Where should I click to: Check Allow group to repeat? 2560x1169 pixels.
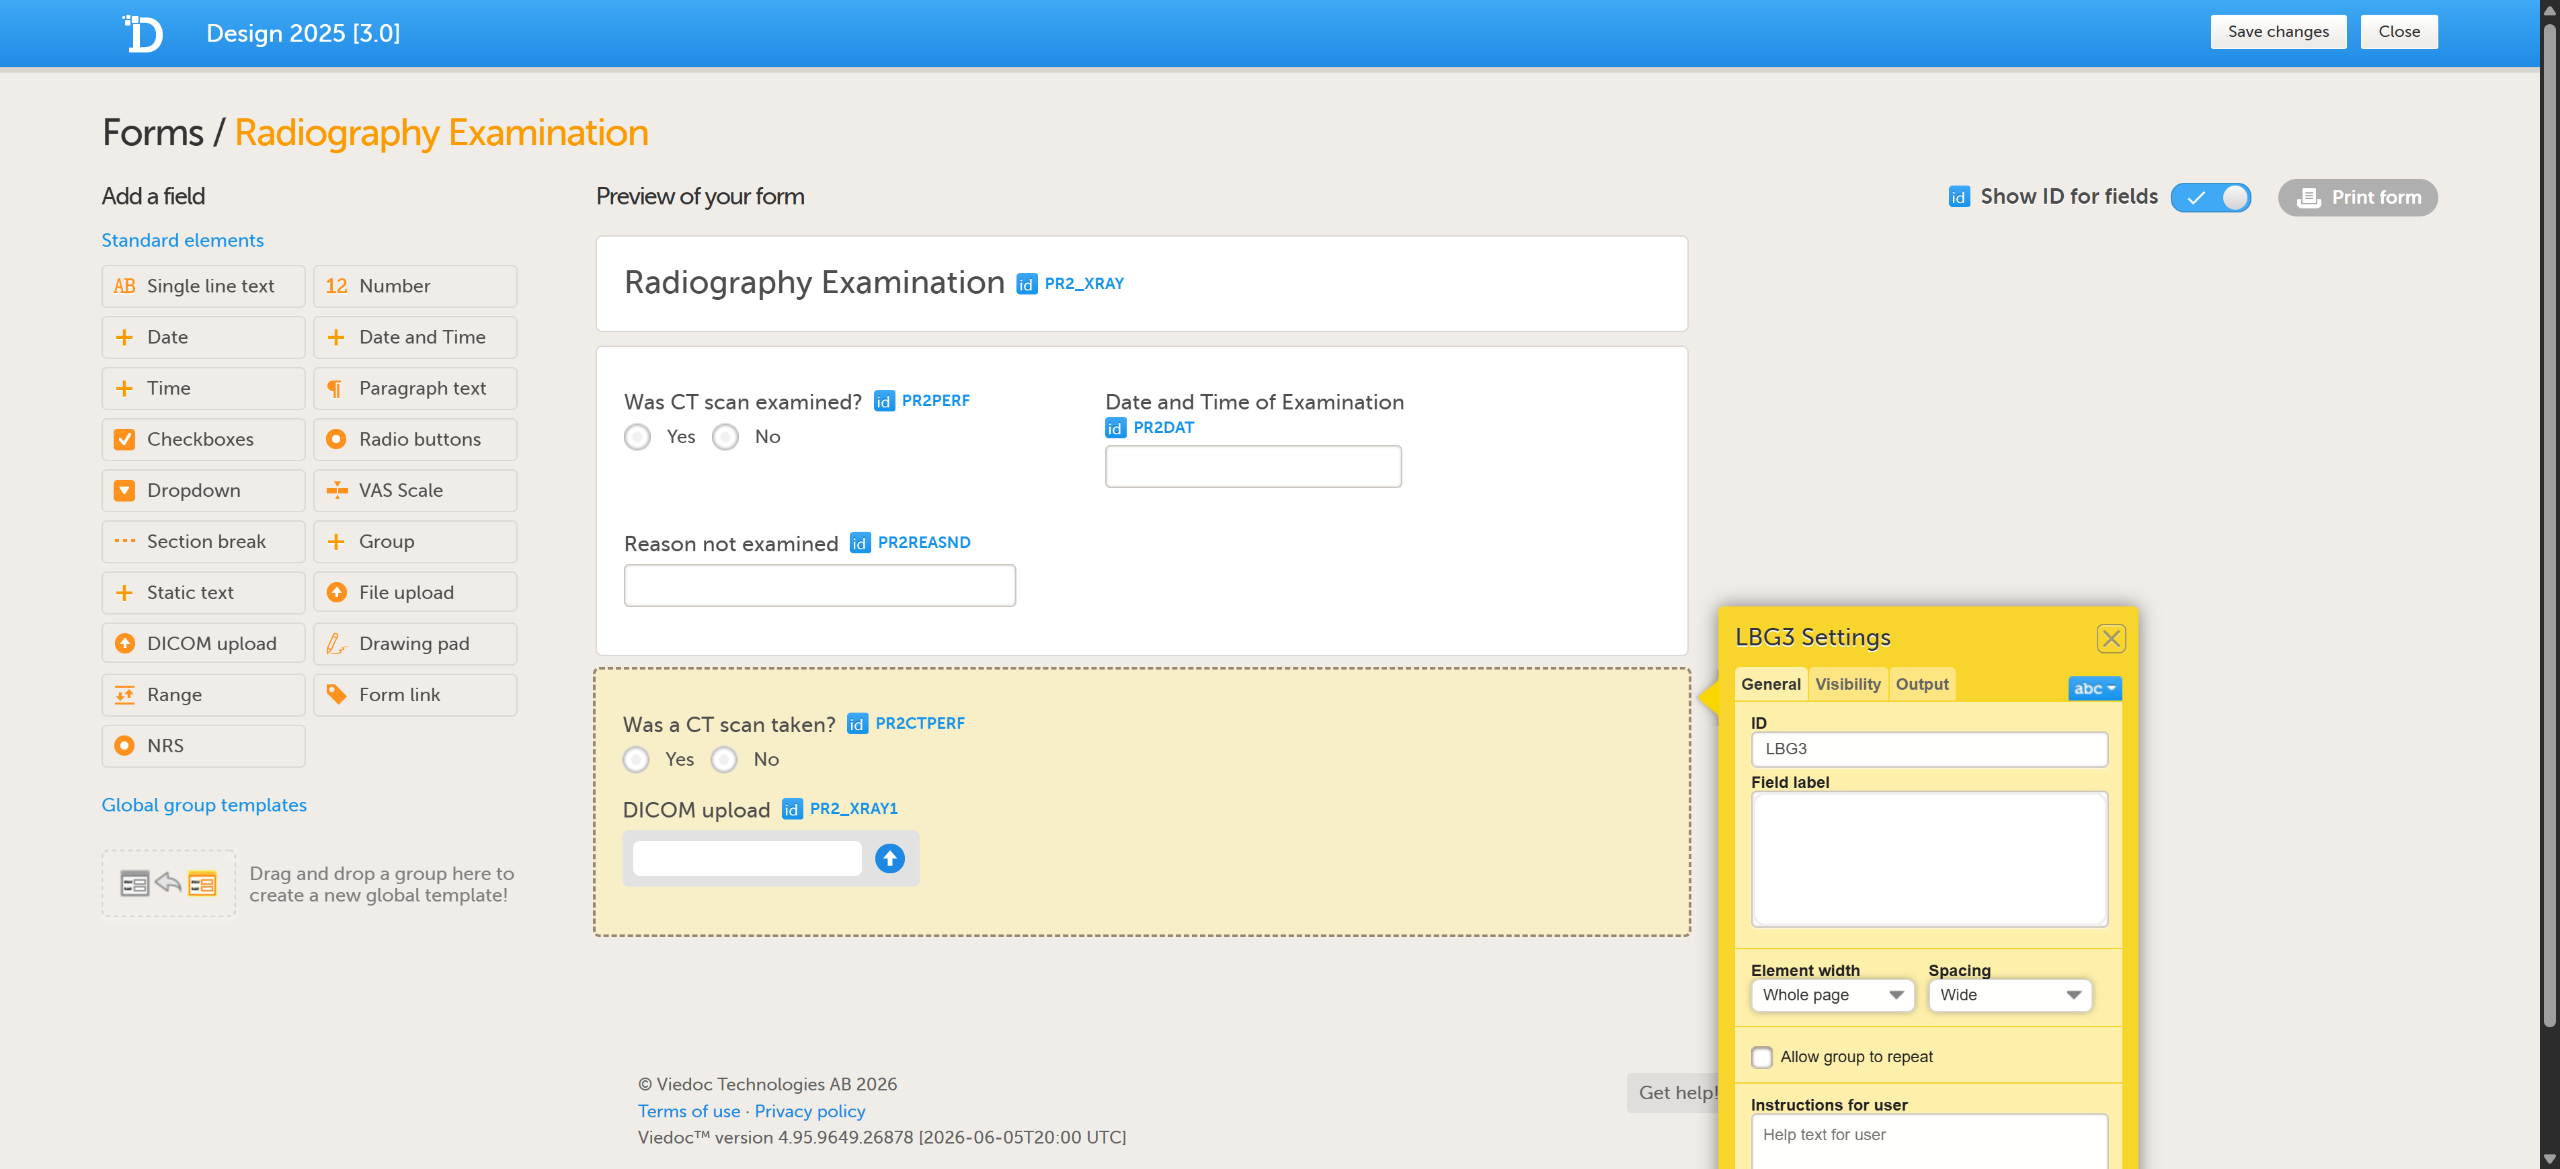pos(1762,1057)
